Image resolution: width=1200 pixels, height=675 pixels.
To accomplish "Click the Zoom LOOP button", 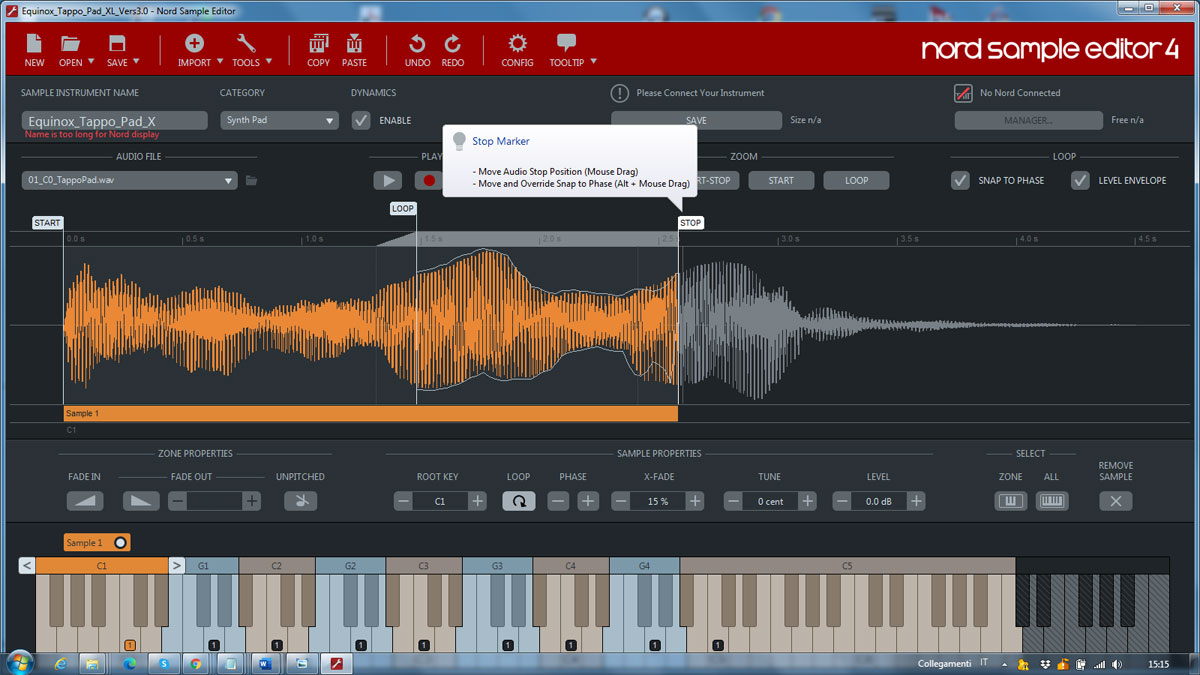I will (x=857, y=181).
